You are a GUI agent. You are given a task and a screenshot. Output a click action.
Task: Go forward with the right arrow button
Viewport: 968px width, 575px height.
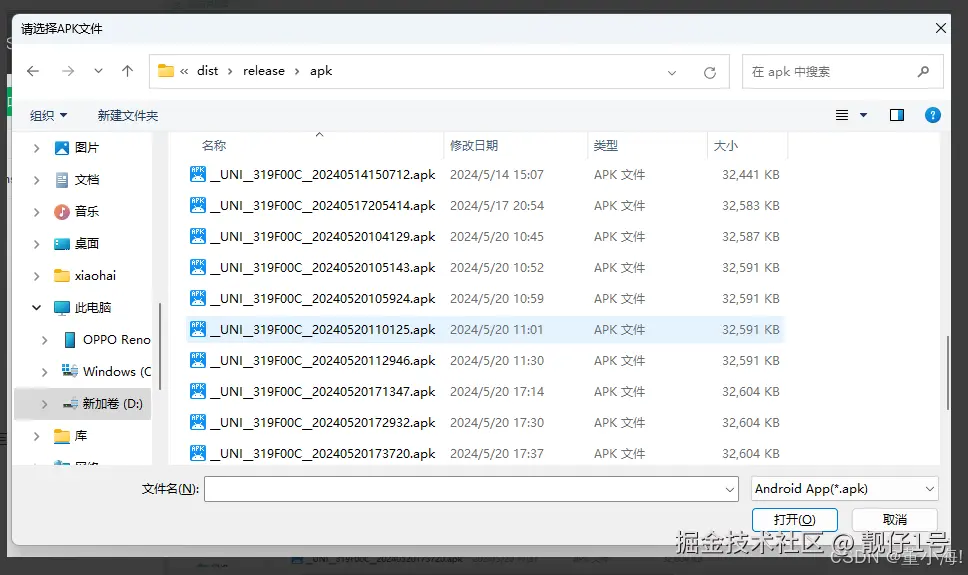[x=68, y=71]
